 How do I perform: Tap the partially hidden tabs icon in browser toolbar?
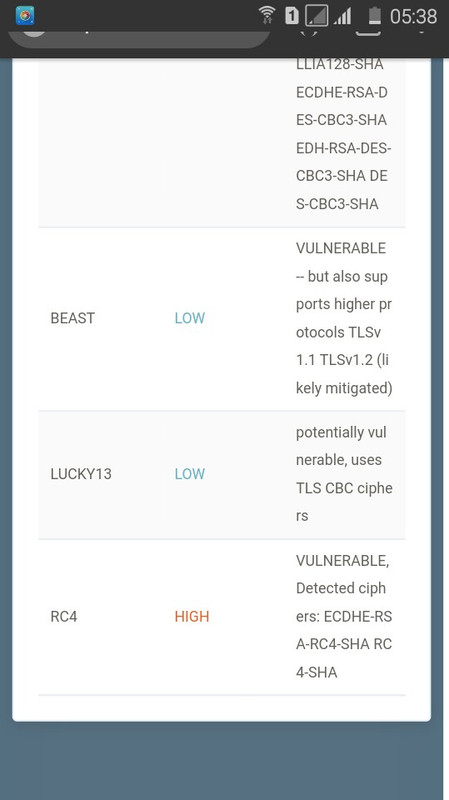pyautogui.click(x=368, y=34)
